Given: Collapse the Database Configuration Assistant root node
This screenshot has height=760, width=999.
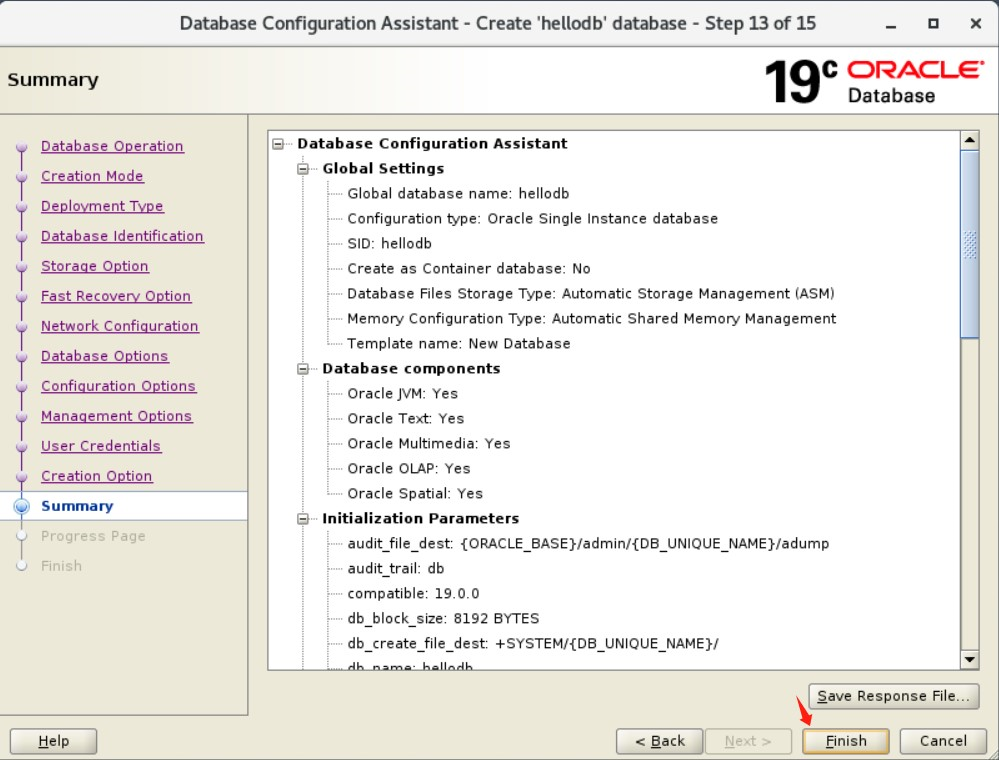Looking at the screenshot, I should coord(278,144).
